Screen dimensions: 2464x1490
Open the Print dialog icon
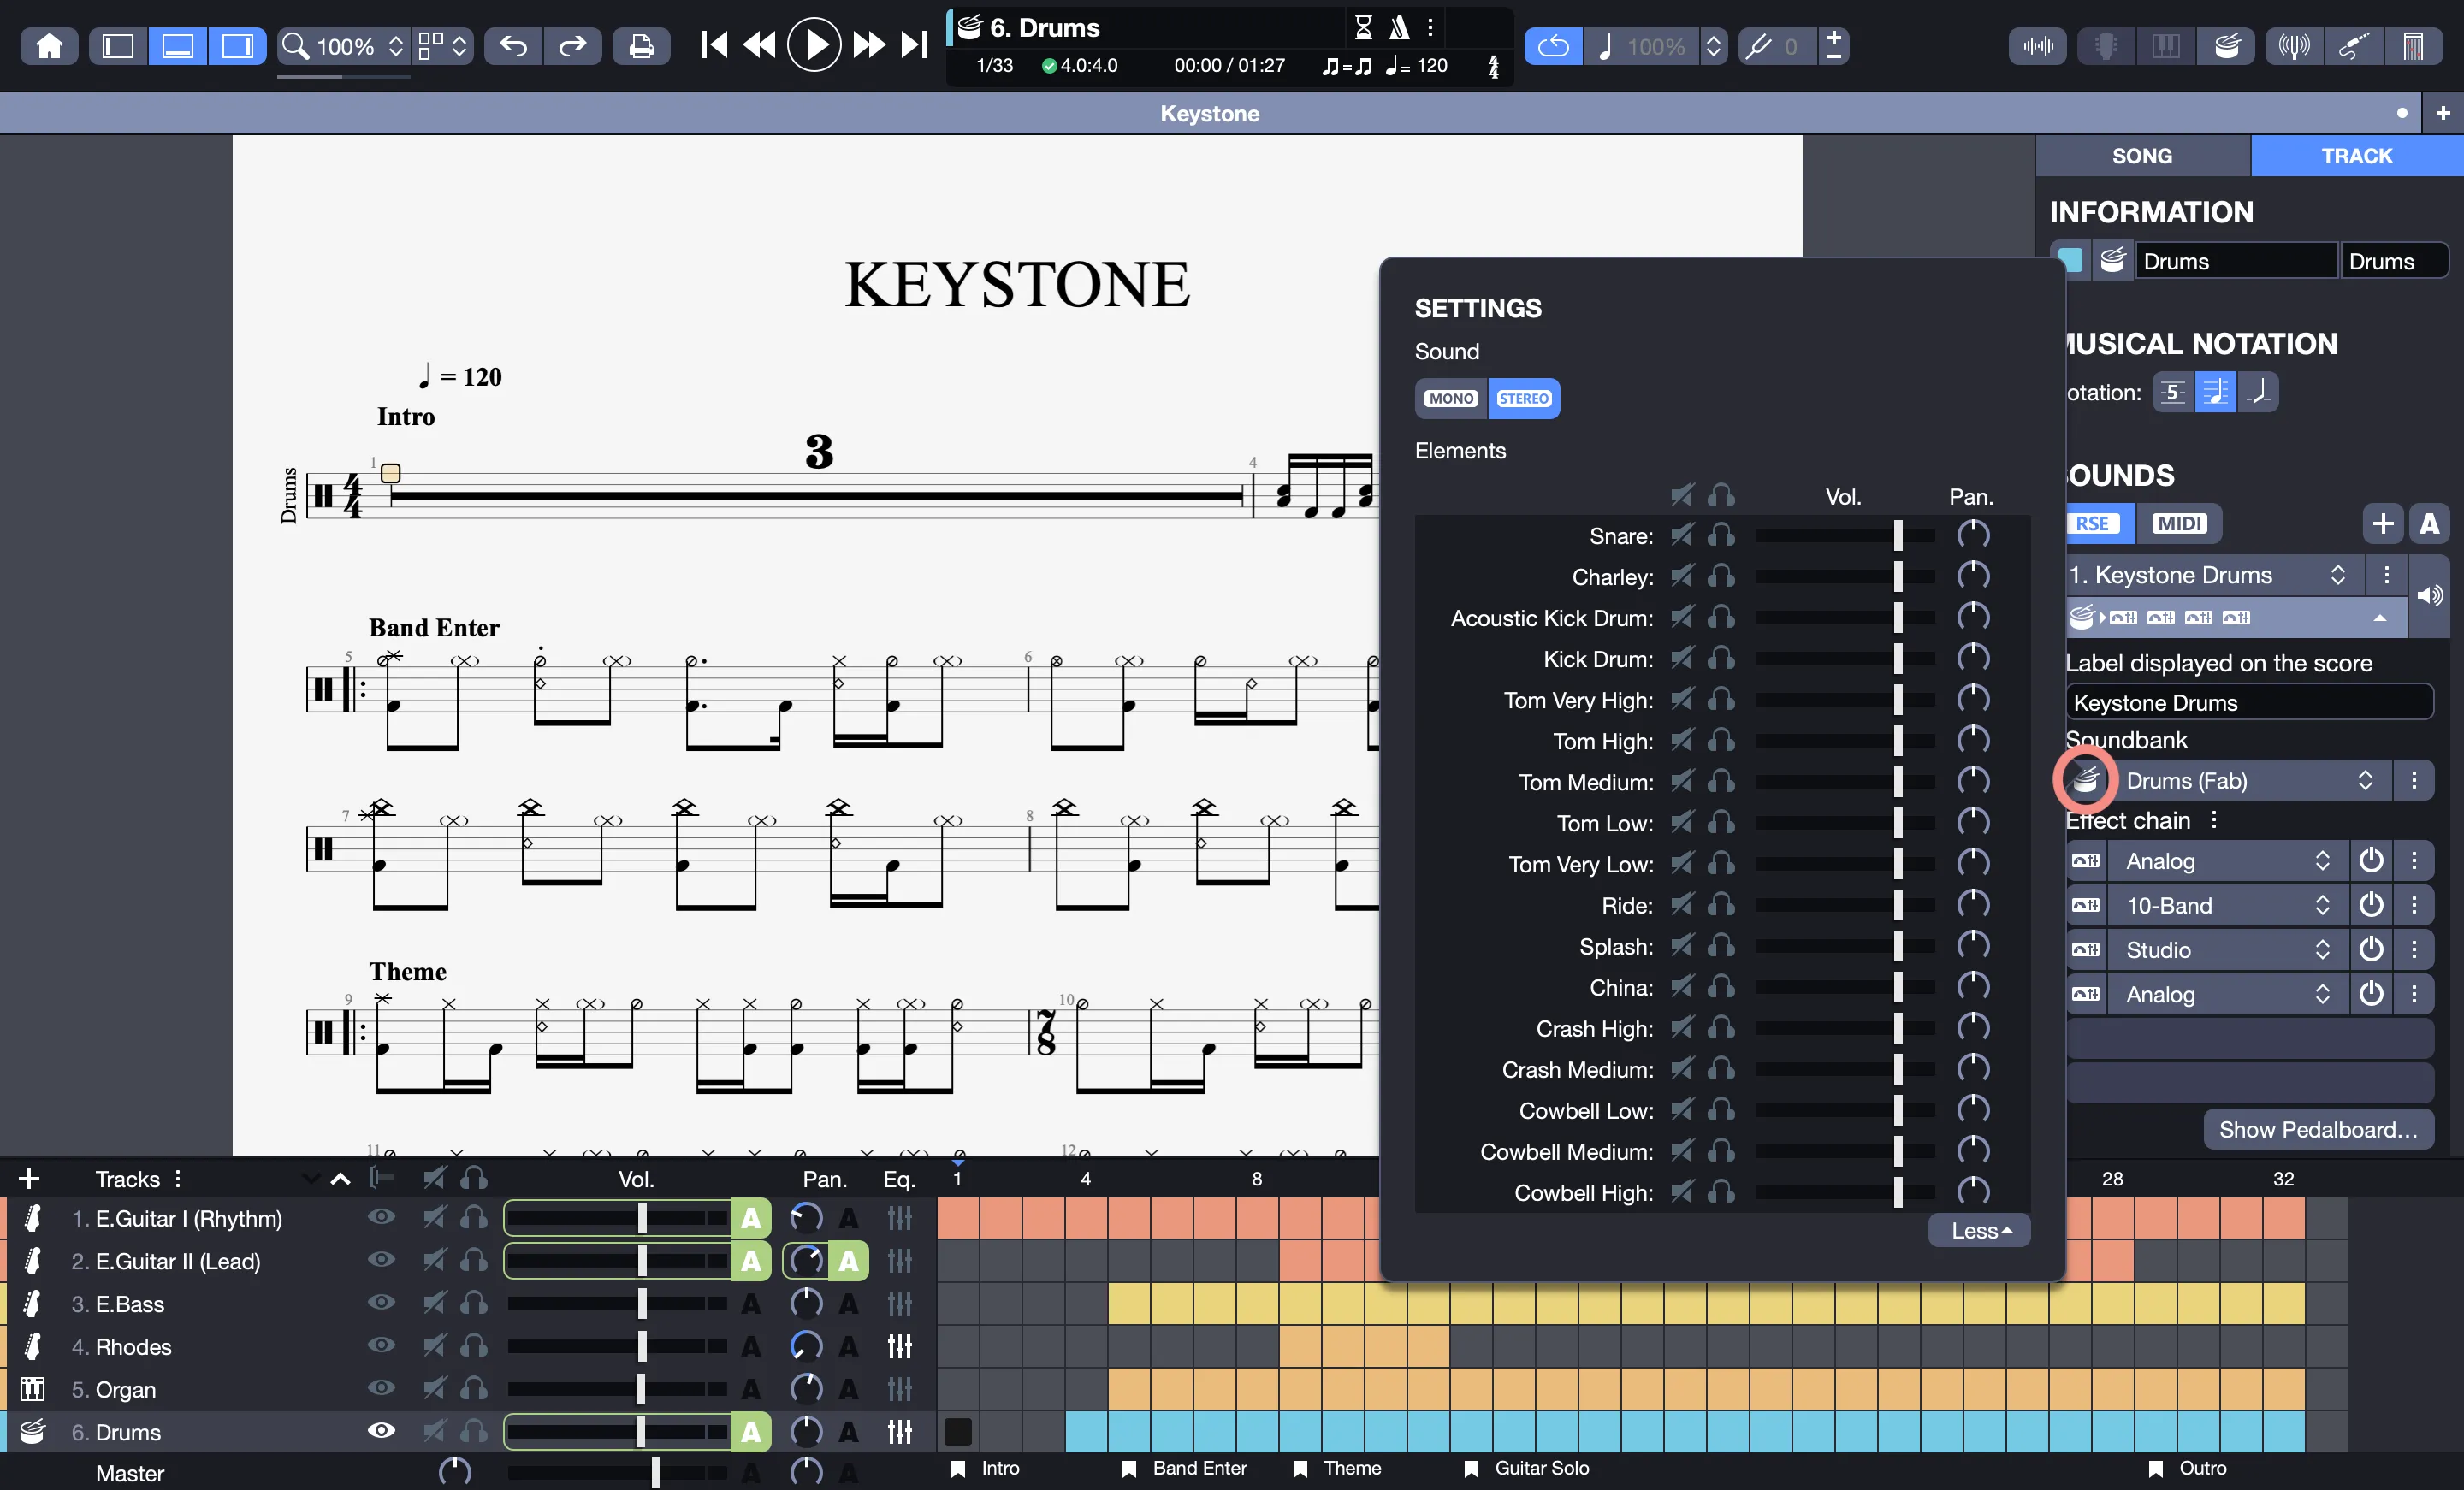[641, 46]
